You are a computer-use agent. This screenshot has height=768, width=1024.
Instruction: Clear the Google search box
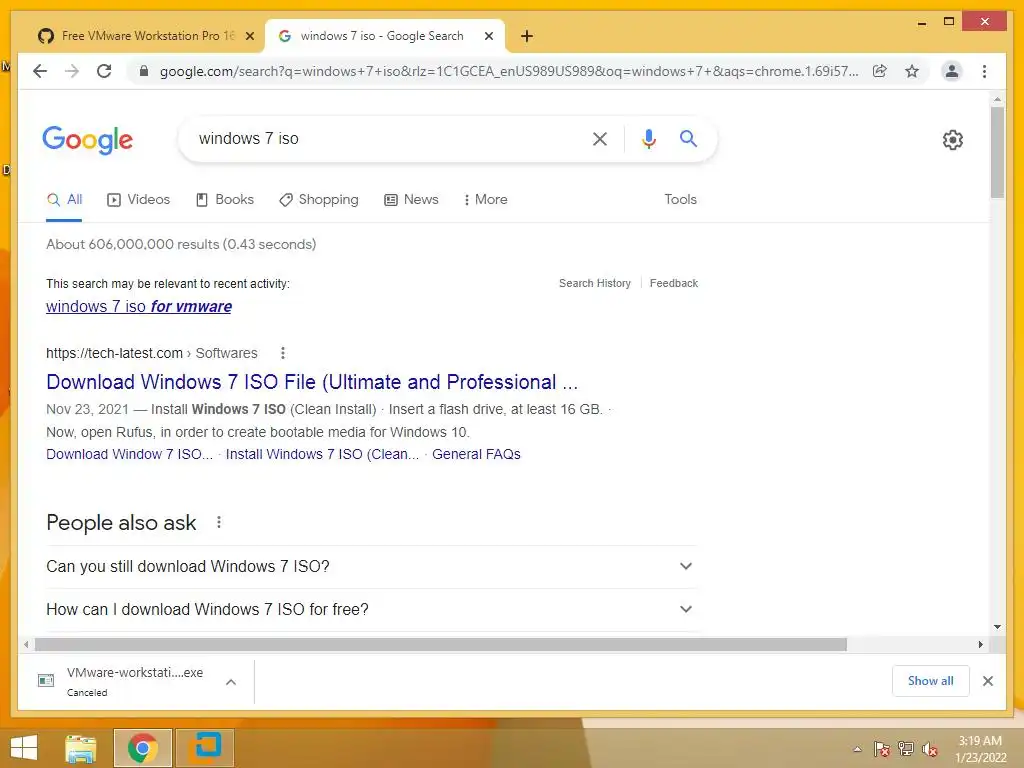600,138
